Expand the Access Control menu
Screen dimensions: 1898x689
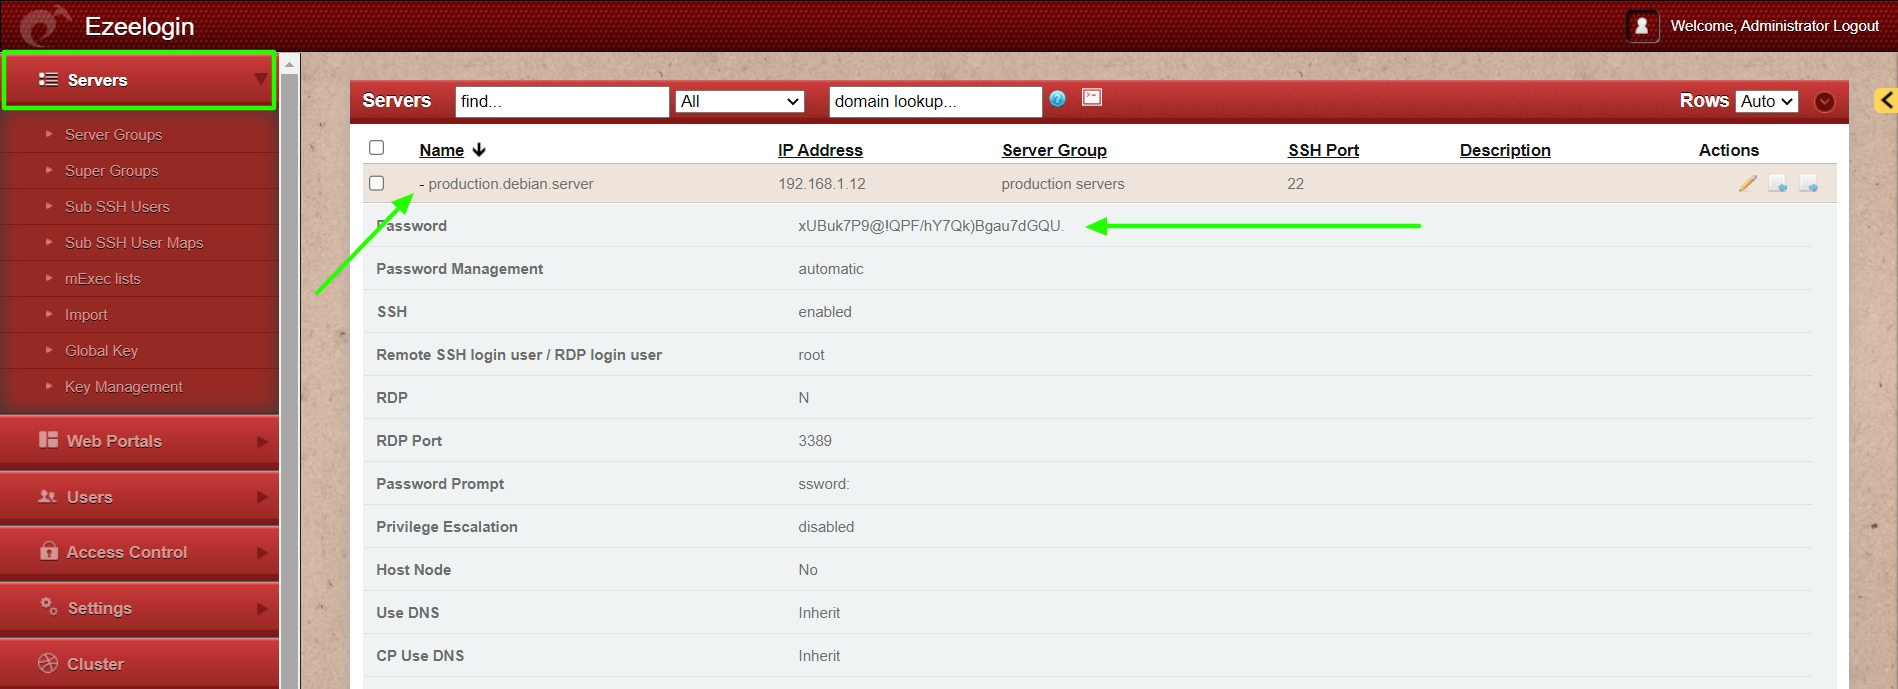[139, 552]
